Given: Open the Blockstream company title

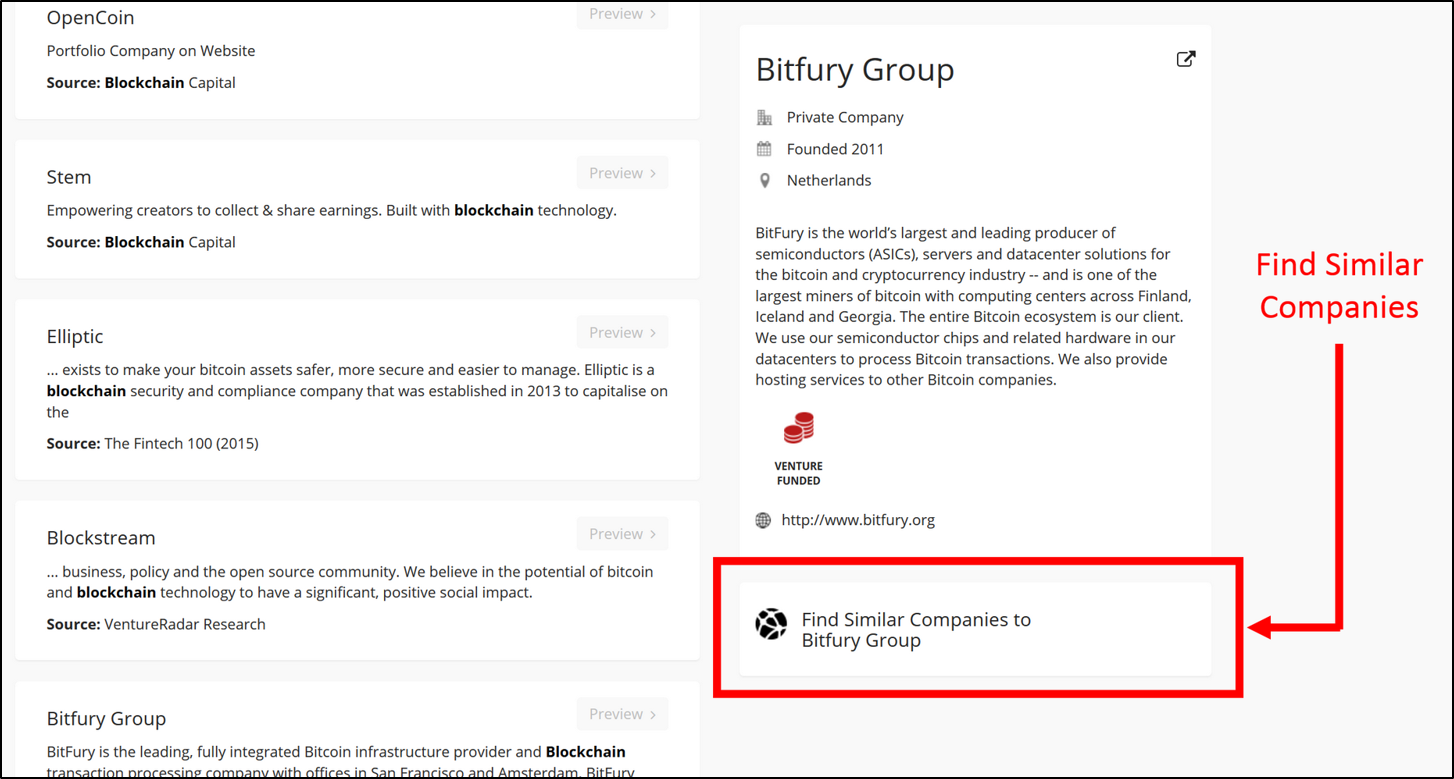Looking at the screenshot, I should (101, 538).
